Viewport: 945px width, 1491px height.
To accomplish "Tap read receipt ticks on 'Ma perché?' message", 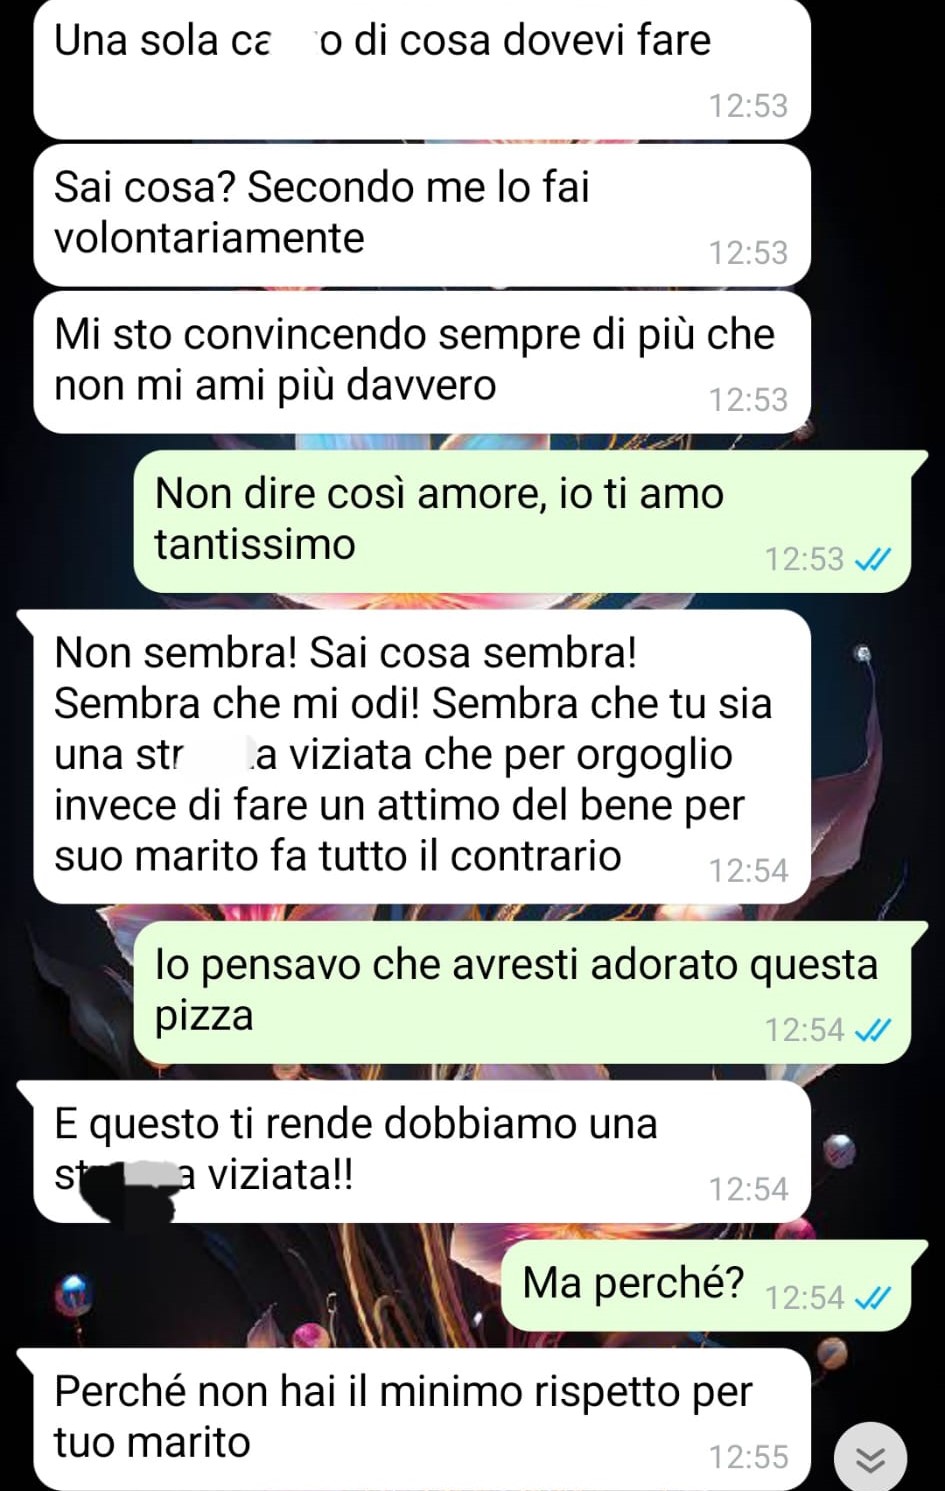I will click(x=873, y=1298).
